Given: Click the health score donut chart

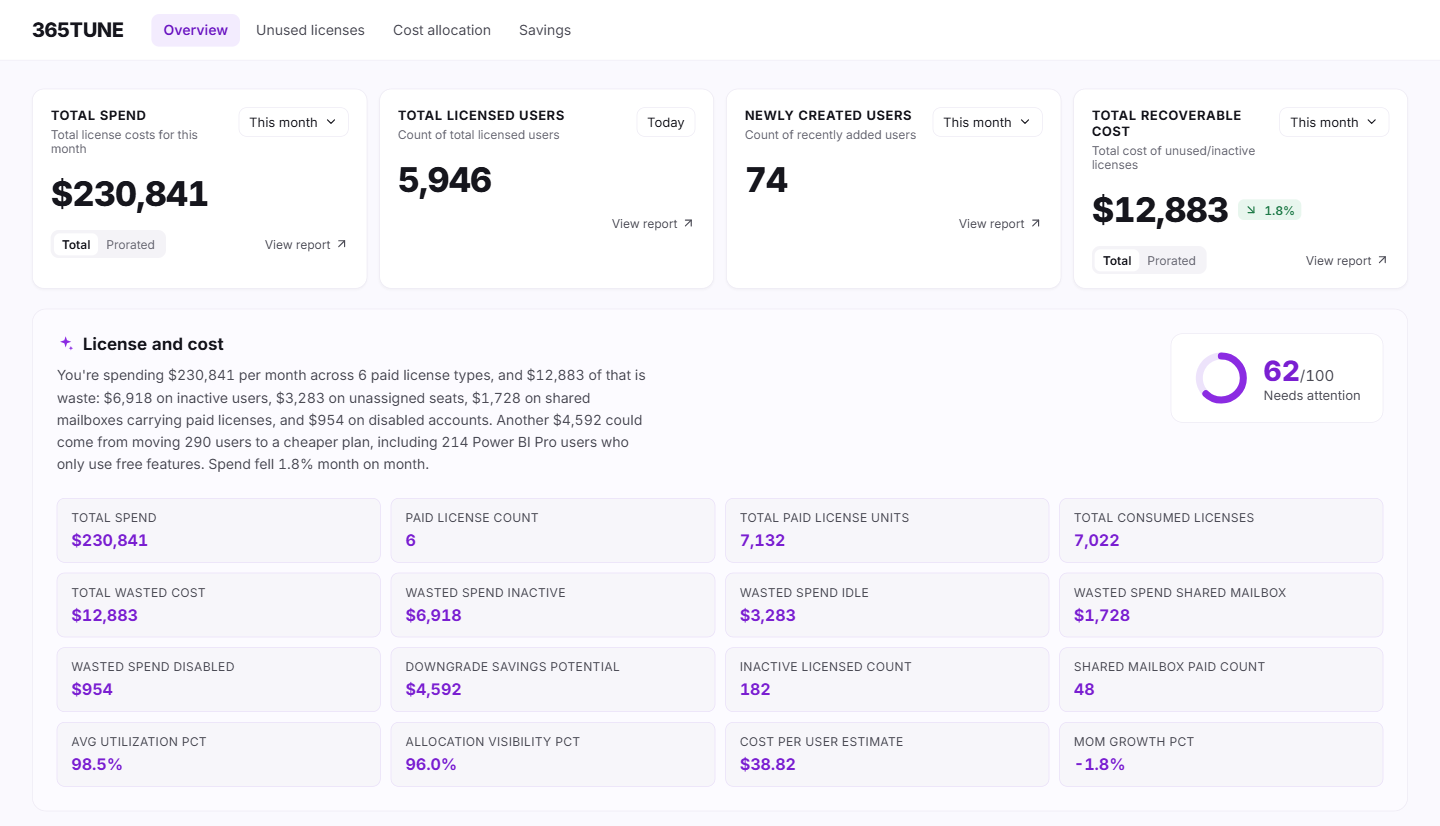Looking at the screenshot, I should [1221, 378].
